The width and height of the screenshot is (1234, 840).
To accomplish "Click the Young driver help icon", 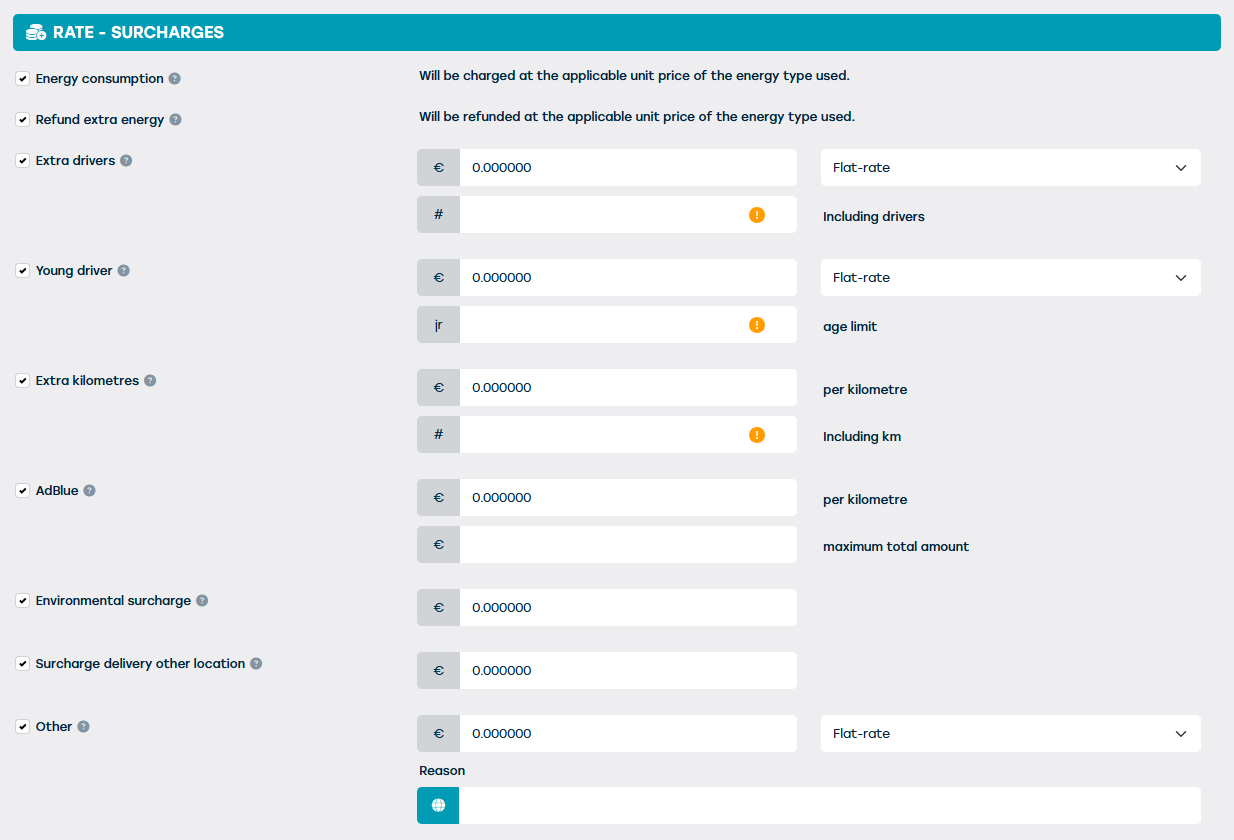I will coord(124,271).
